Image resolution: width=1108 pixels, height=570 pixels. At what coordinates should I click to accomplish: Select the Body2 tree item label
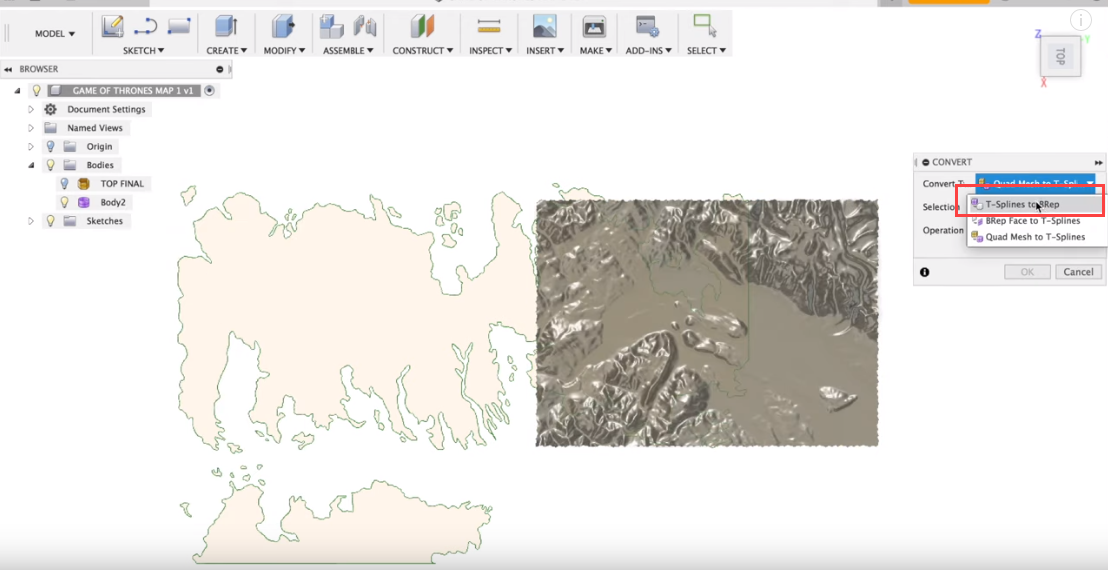(x=112, y=202)
